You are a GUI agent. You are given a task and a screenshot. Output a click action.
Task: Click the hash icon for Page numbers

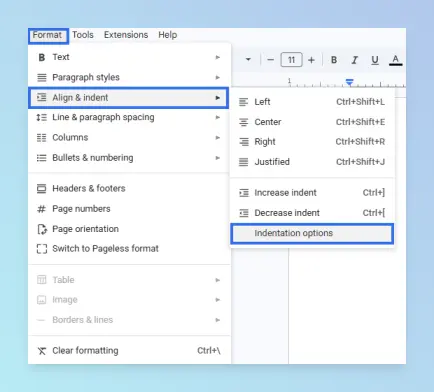click(x=41, y=209)
